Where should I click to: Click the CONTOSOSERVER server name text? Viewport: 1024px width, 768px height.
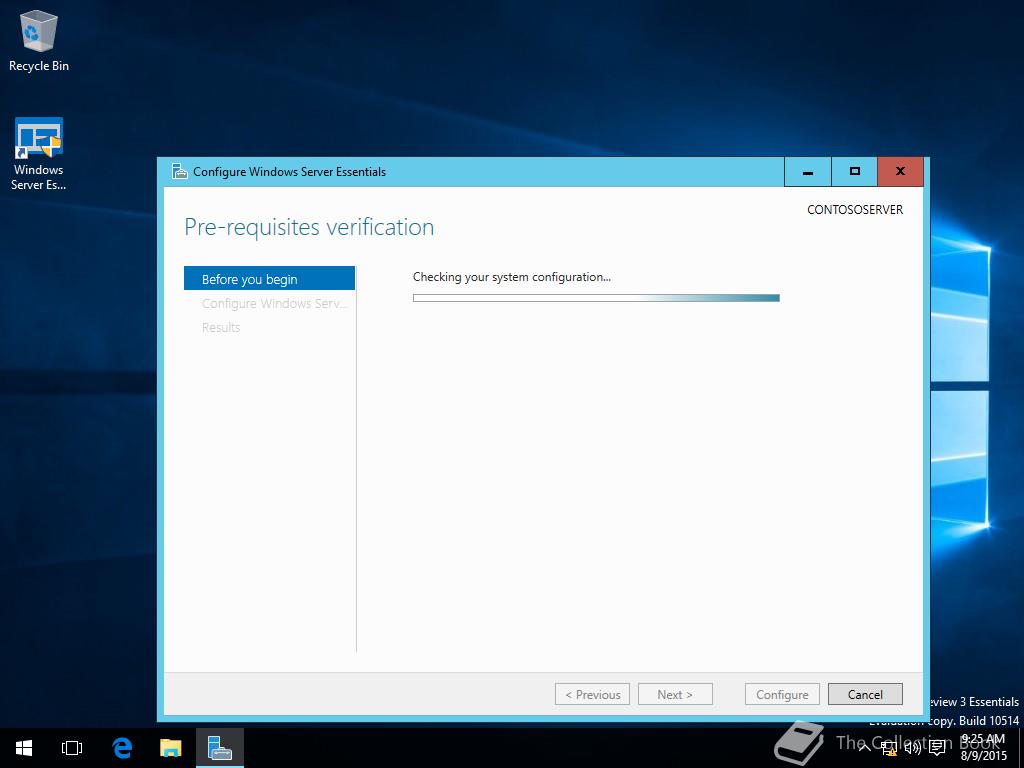click(855, 210)
